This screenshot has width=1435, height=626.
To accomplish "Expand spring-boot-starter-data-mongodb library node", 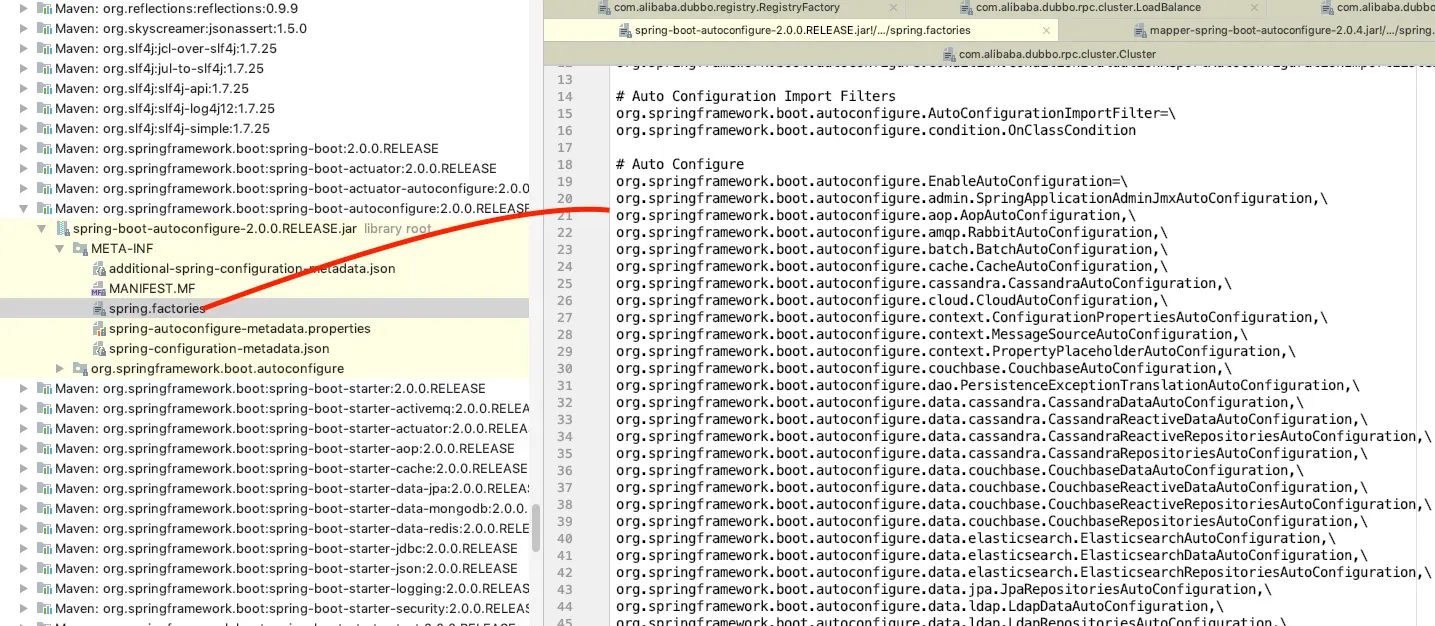I will (x=25, y=508).
